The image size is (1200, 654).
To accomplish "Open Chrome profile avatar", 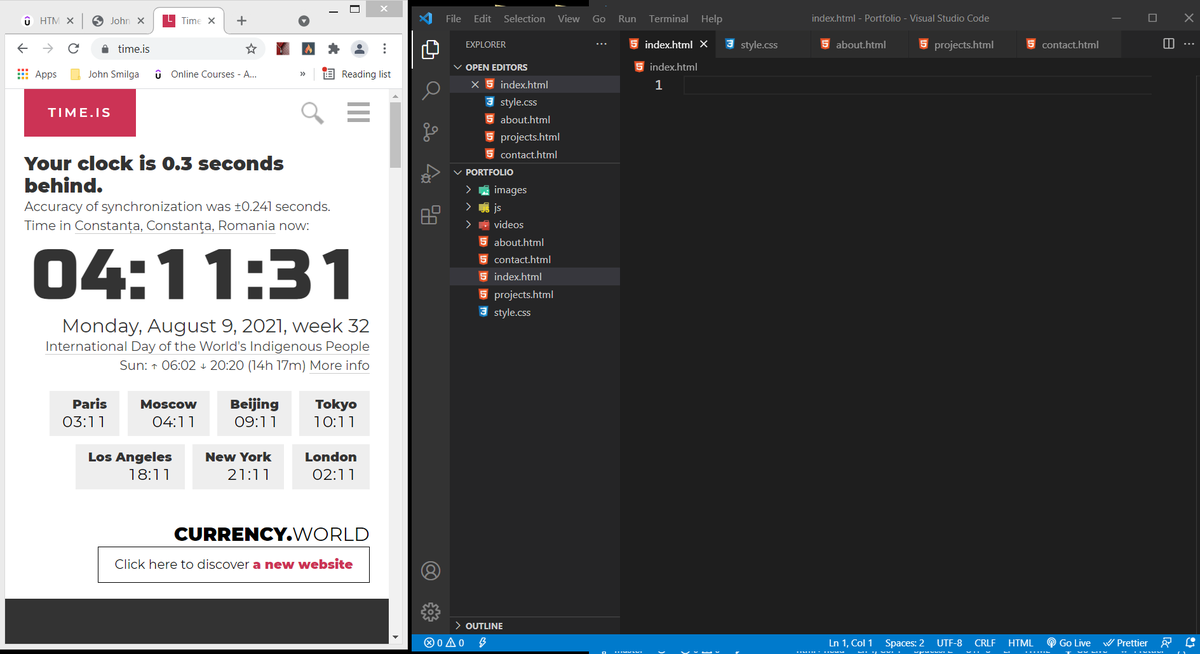I will coord(359,48).
